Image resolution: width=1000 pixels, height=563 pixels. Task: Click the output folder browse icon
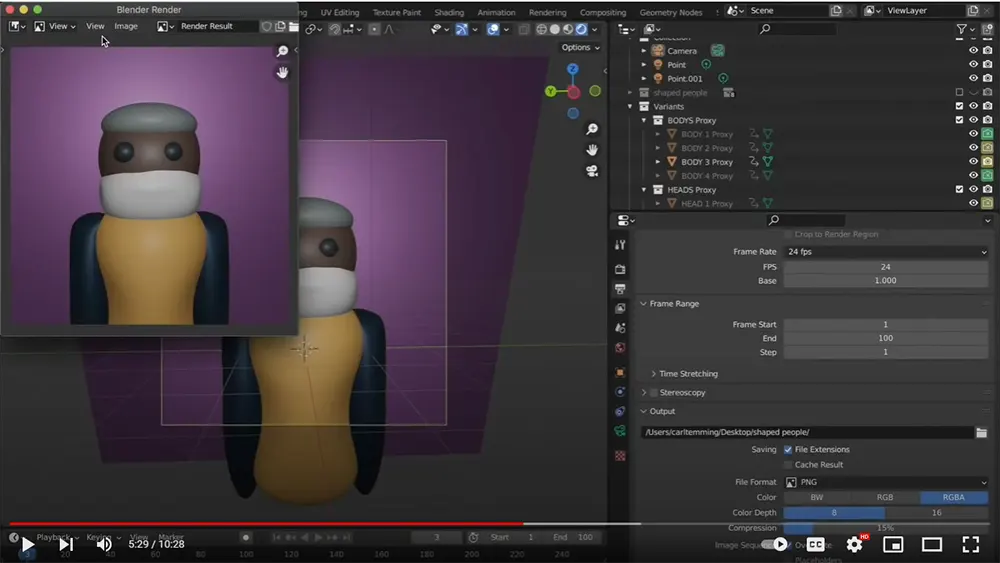click(x=982, y=433)
